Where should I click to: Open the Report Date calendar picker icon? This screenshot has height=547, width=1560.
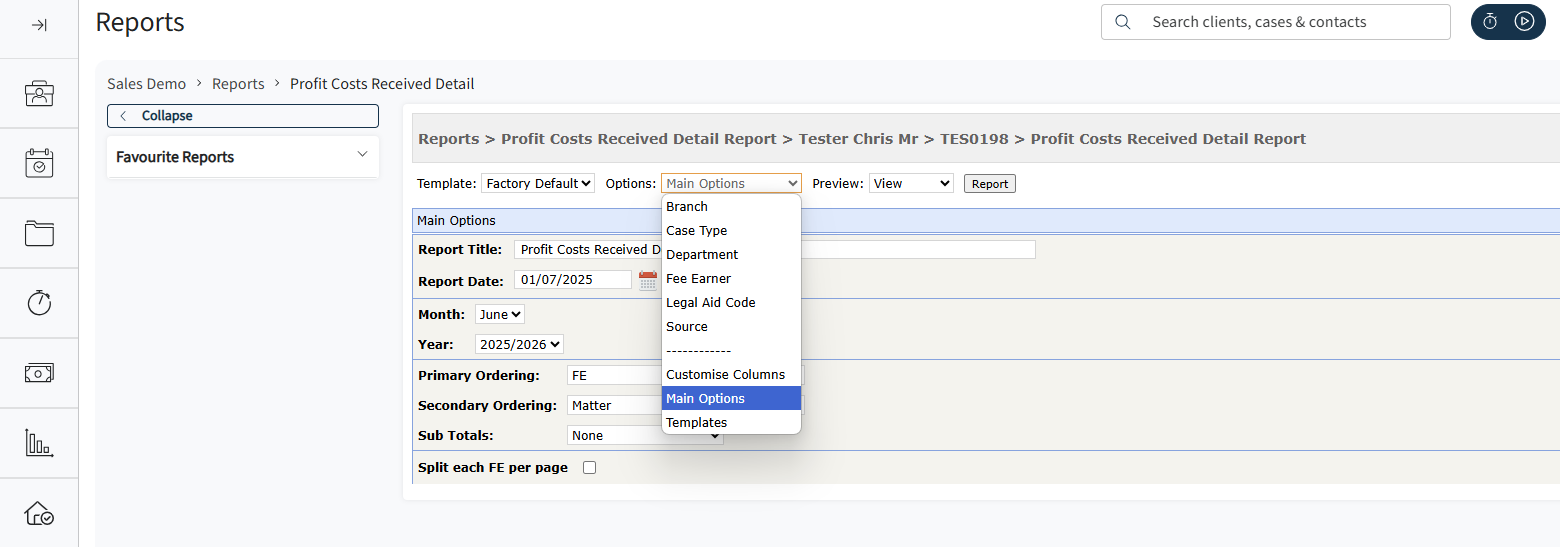(x=648, y=280)
